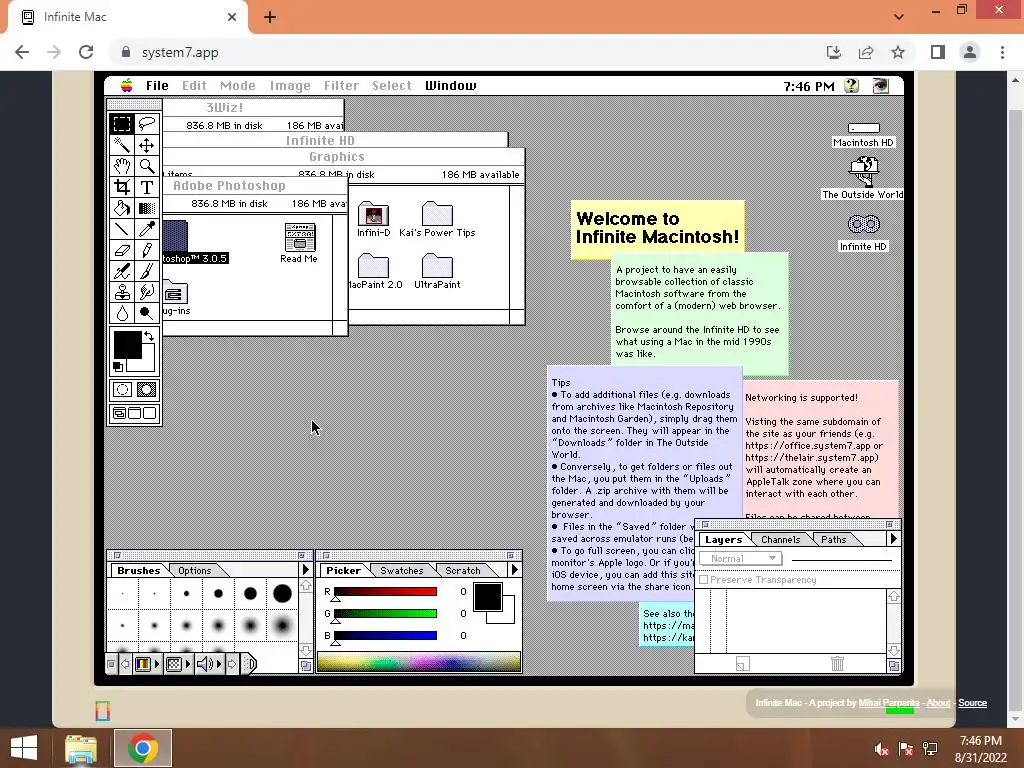This screenshot has height=768, width=1024.
Task: Switch to standard window screen mode
Action: (120, 413)
